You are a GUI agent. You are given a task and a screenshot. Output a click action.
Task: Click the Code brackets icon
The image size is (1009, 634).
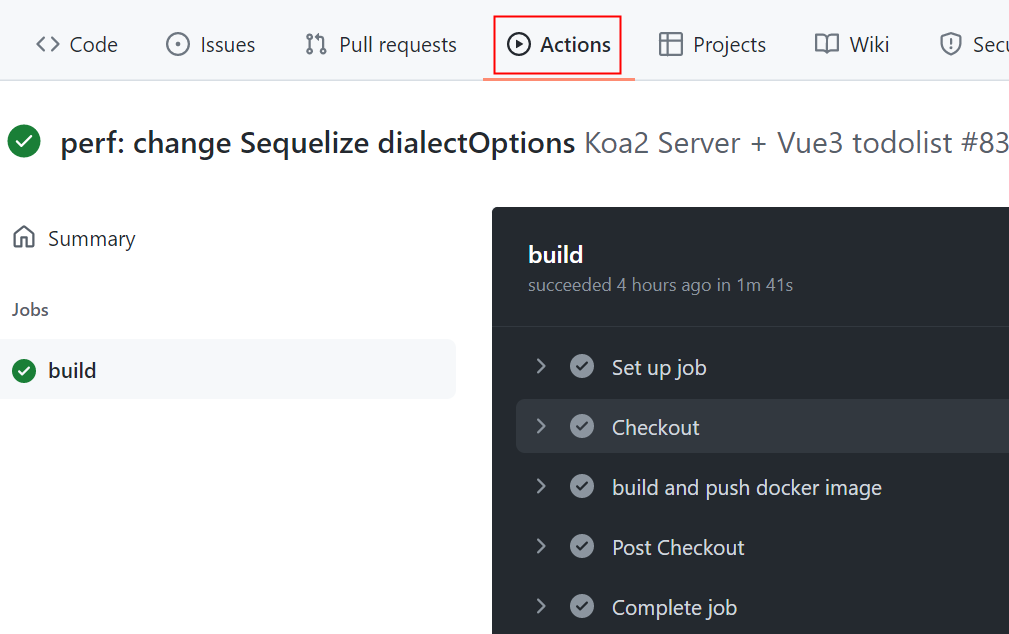pyautogui.click(x=47, y=45)
